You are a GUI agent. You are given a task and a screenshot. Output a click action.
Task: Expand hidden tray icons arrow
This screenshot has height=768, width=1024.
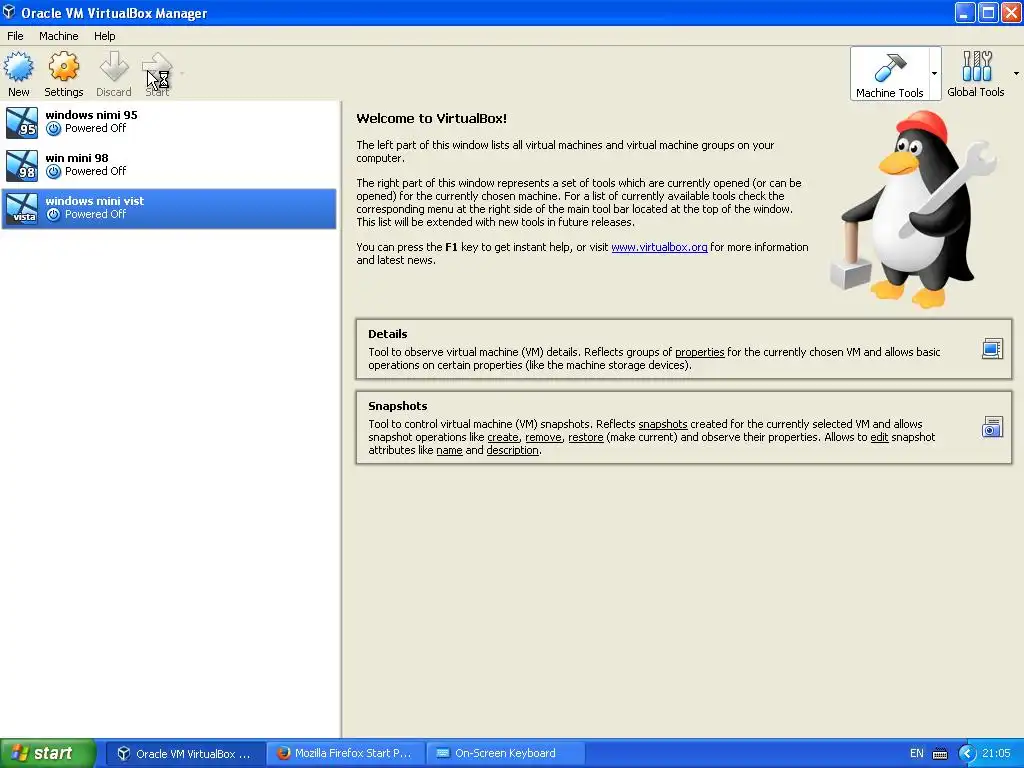[967, 754]
